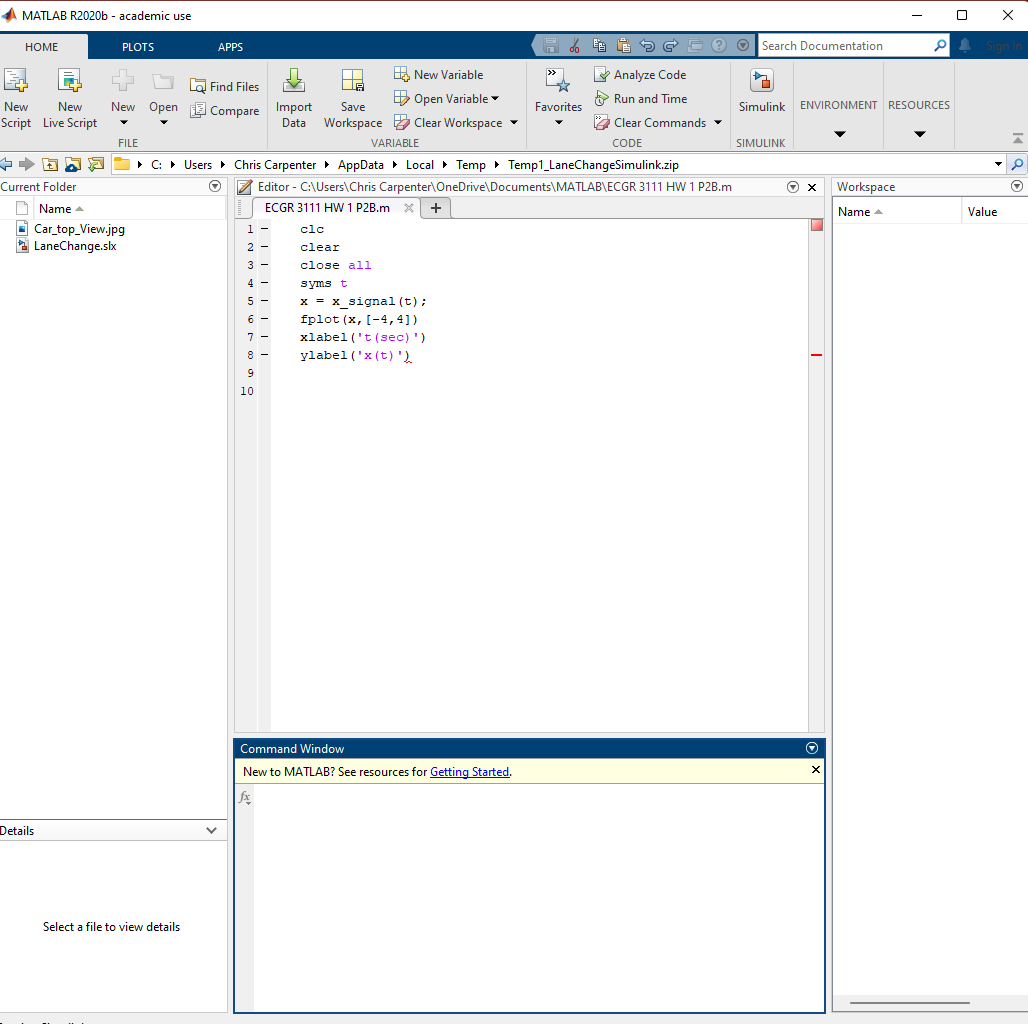Open the Favorites dropdown menu
The width and height of the screenshot is (1028, 1024).
pos(558,123)
